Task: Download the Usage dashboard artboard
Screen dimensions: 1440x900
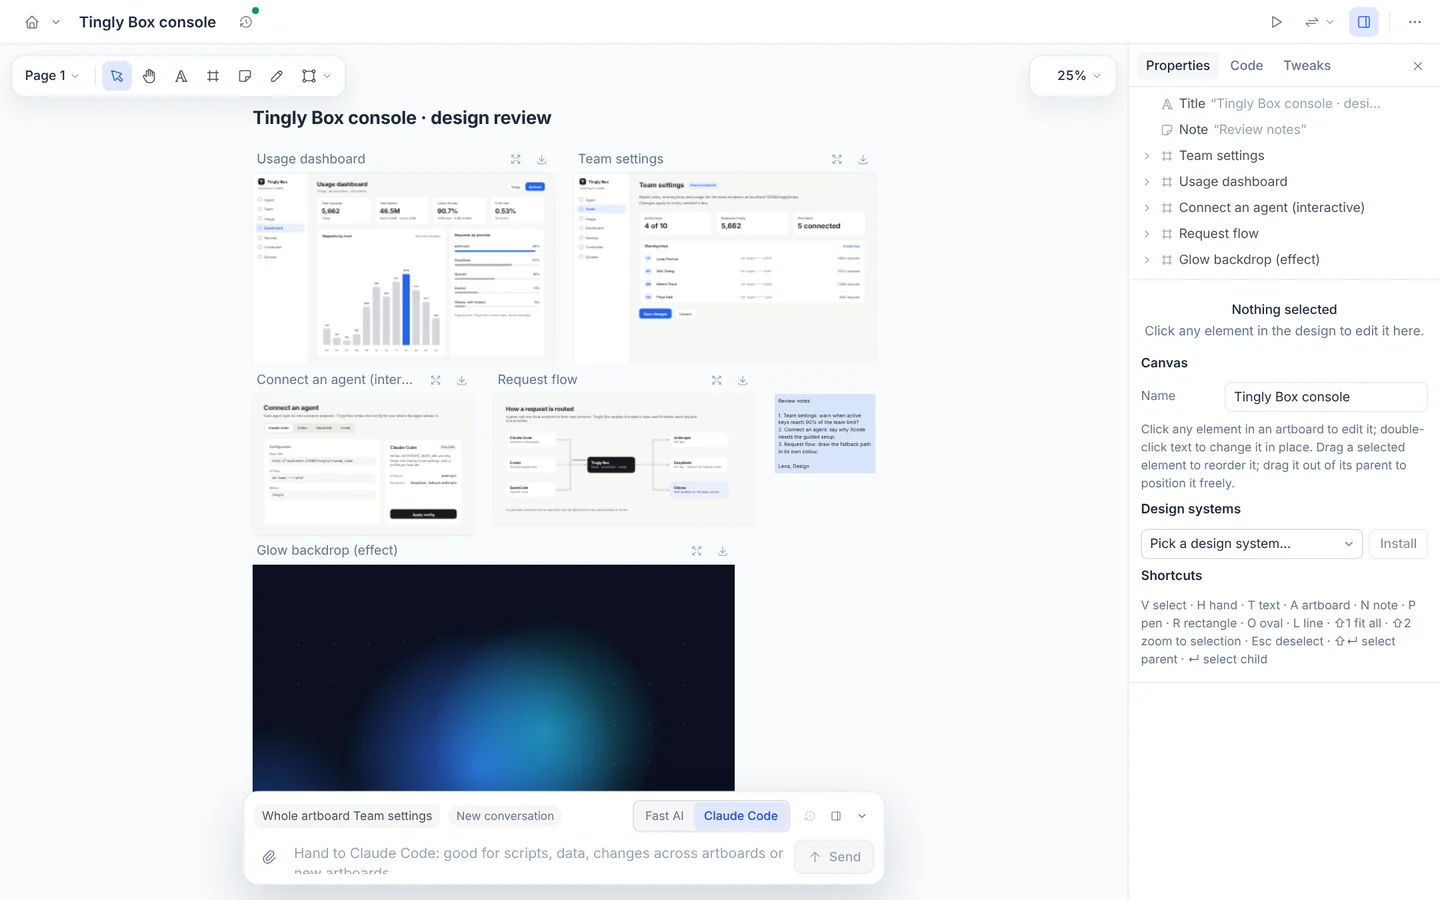Action: pyautogui.click(x=542, y=159)
